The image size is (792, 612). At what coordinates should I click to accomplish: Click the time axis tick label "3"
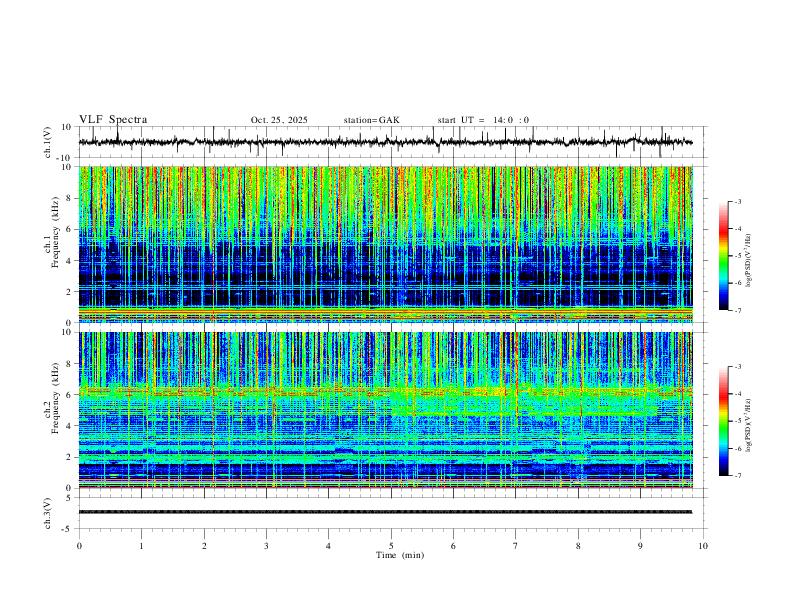click(266, 546)
